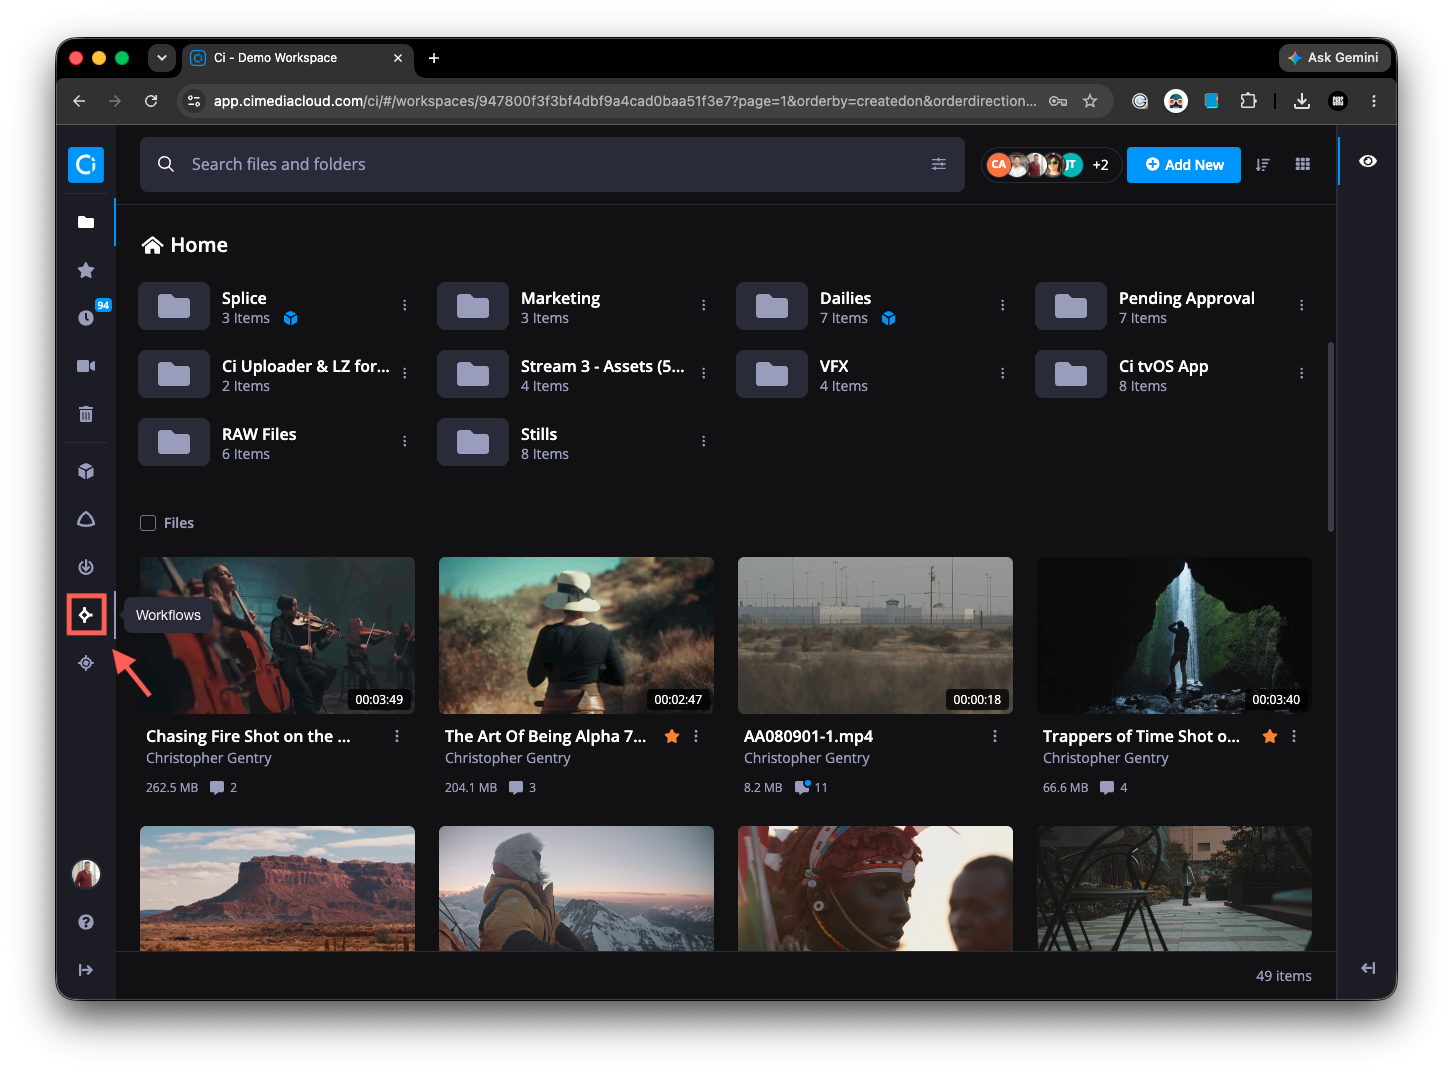Open options menu for Pending Approval folder
The height and width of the screenshot is (1074, 1453).
pos(1301,305)
